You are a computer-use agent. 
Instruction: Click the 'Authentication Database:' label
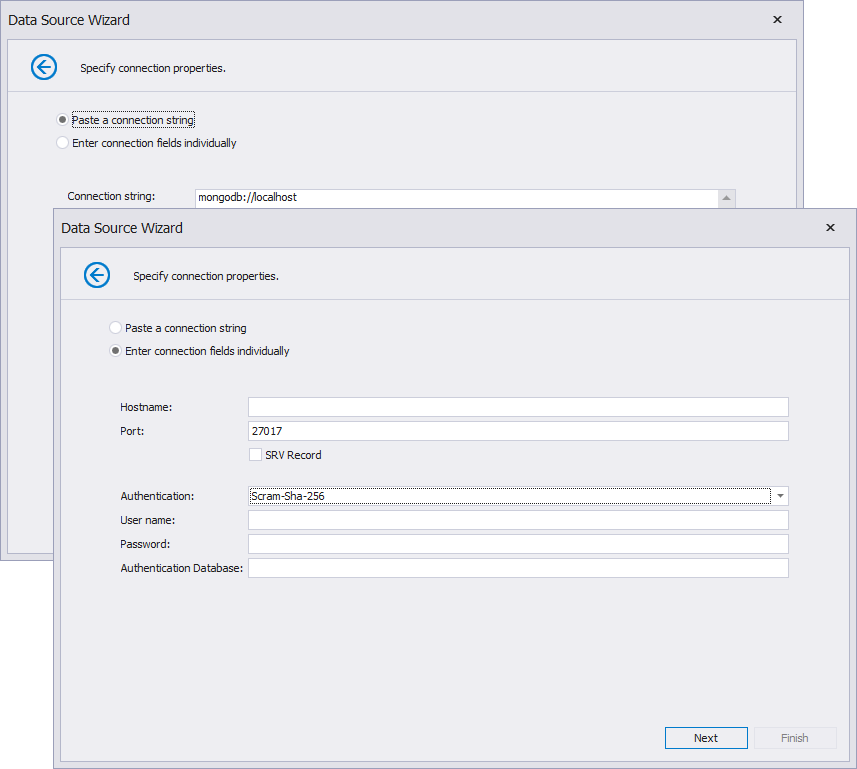181,568
